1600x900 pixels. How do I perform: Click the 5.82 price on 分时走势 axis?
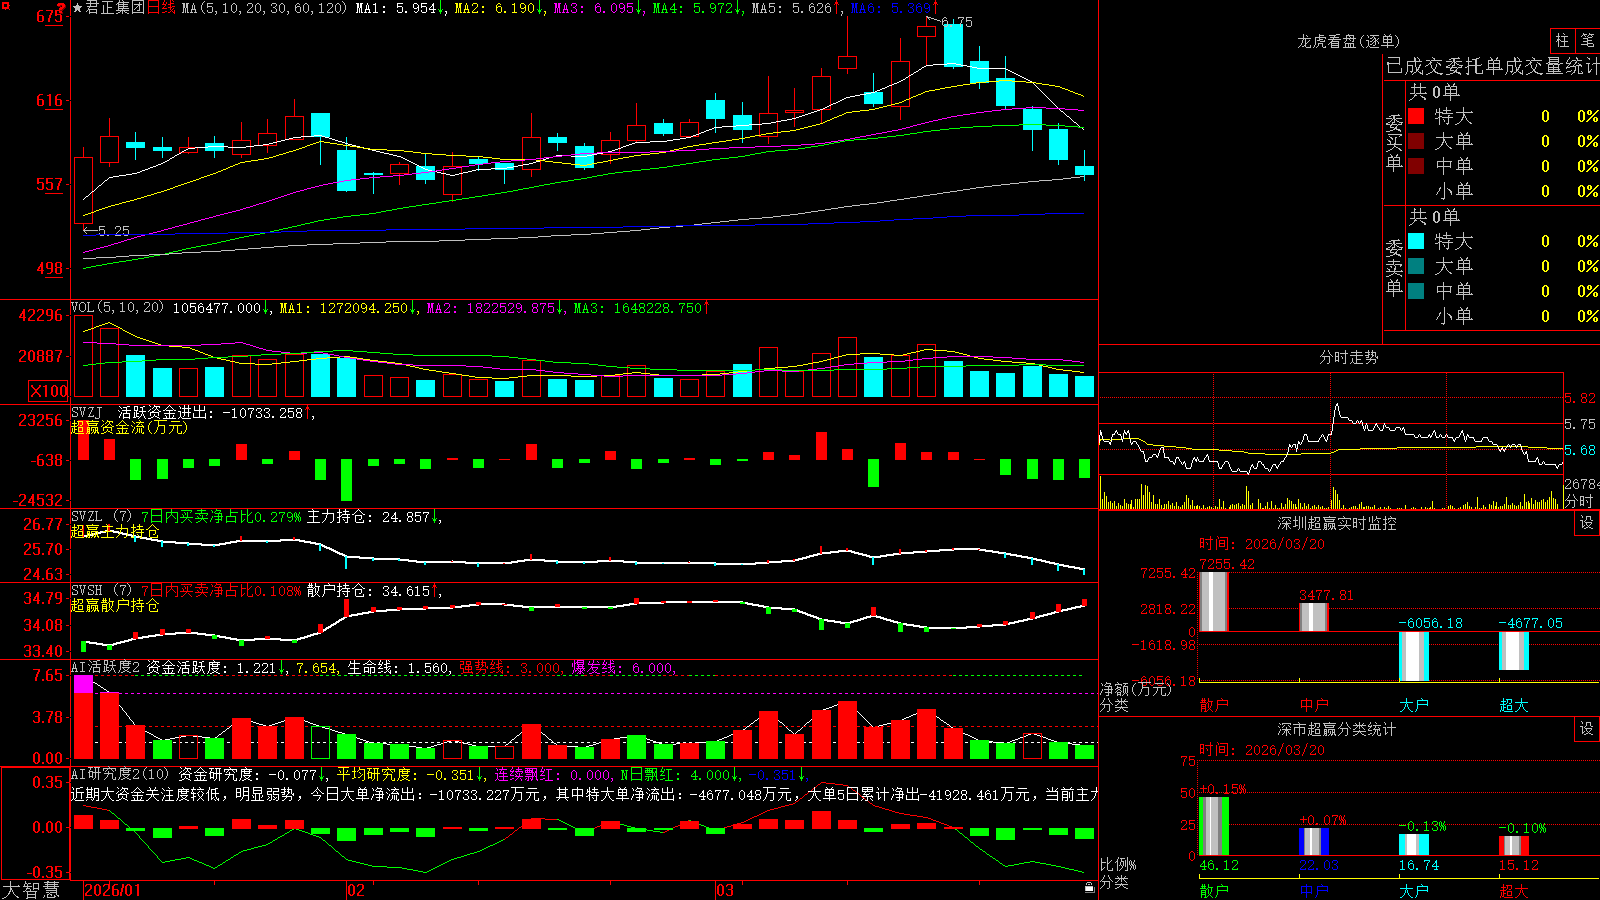(1581, 398)
